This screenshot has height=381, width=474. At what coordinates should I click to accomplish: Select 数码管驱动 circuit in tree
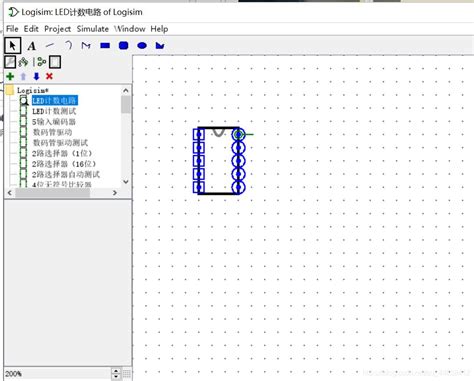tap(52, 132)
